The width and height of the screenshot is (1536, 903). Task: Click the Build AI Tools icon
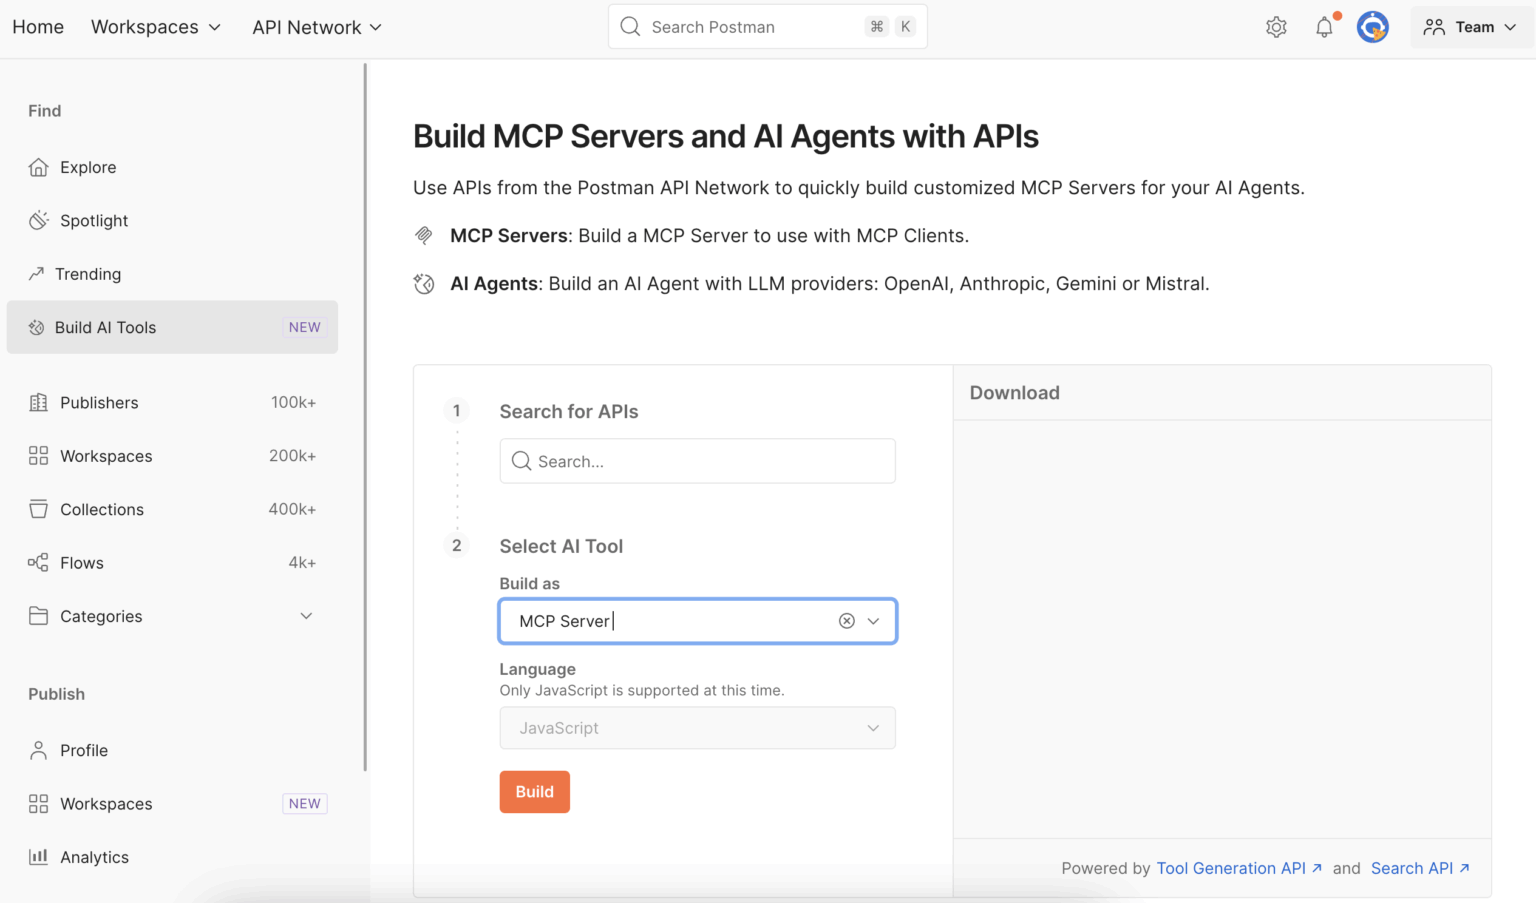tap(37, 327)
